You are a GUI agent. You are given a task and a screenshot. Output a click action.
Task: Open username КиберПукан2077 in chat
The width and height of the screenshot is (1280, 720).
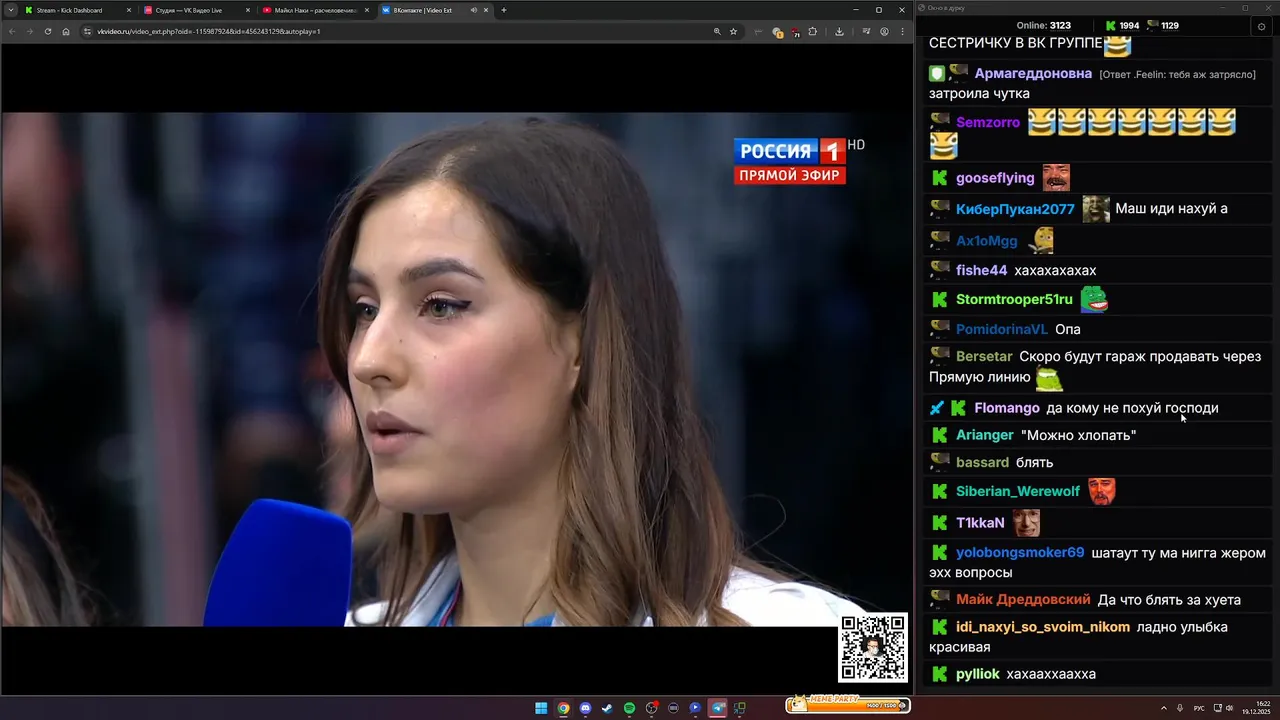1015,209
